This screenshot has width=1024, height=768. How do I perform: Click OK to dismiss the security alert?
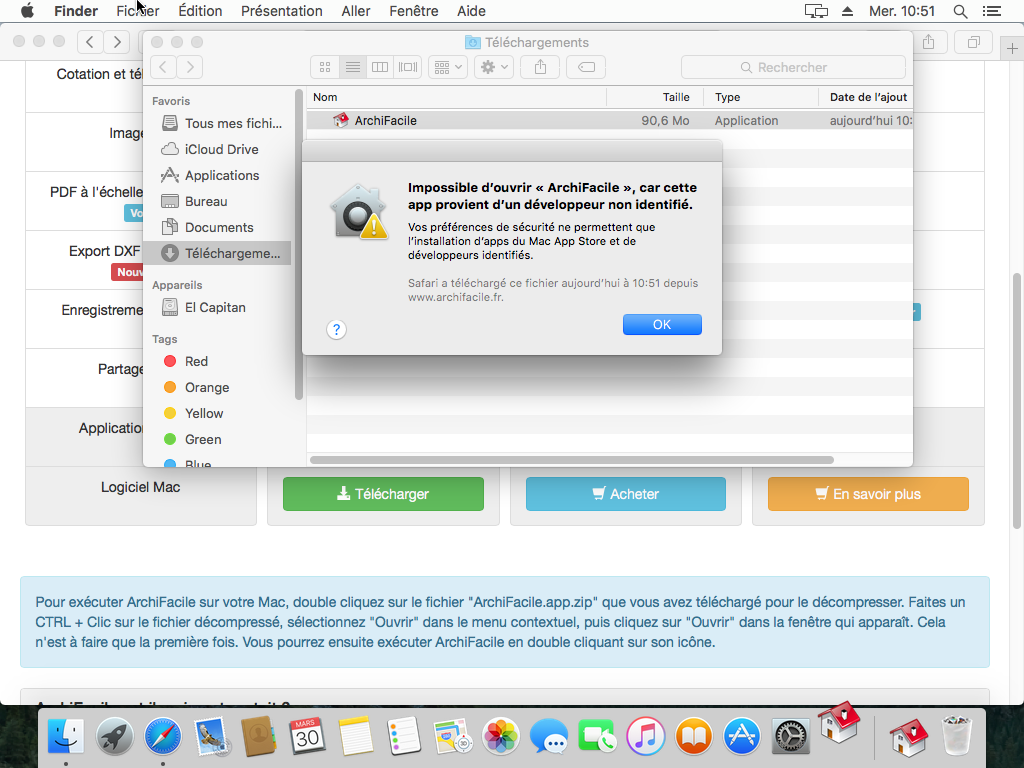pyautogui.click(x=661, y=325)
